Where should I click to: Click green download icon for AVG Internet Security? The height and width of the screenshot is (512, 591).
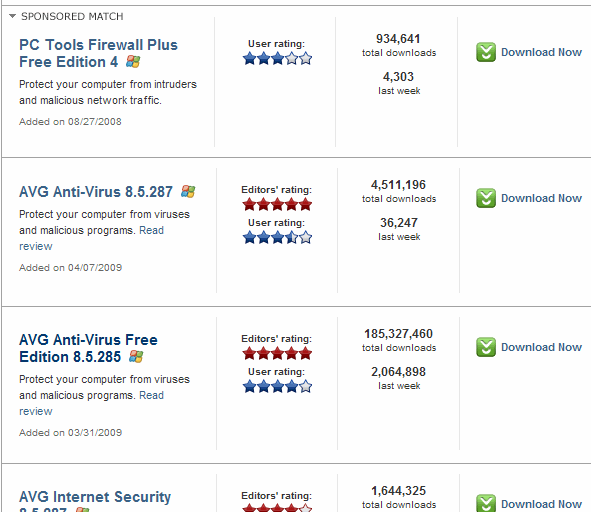pyautogui.click(x=486, y=503)
